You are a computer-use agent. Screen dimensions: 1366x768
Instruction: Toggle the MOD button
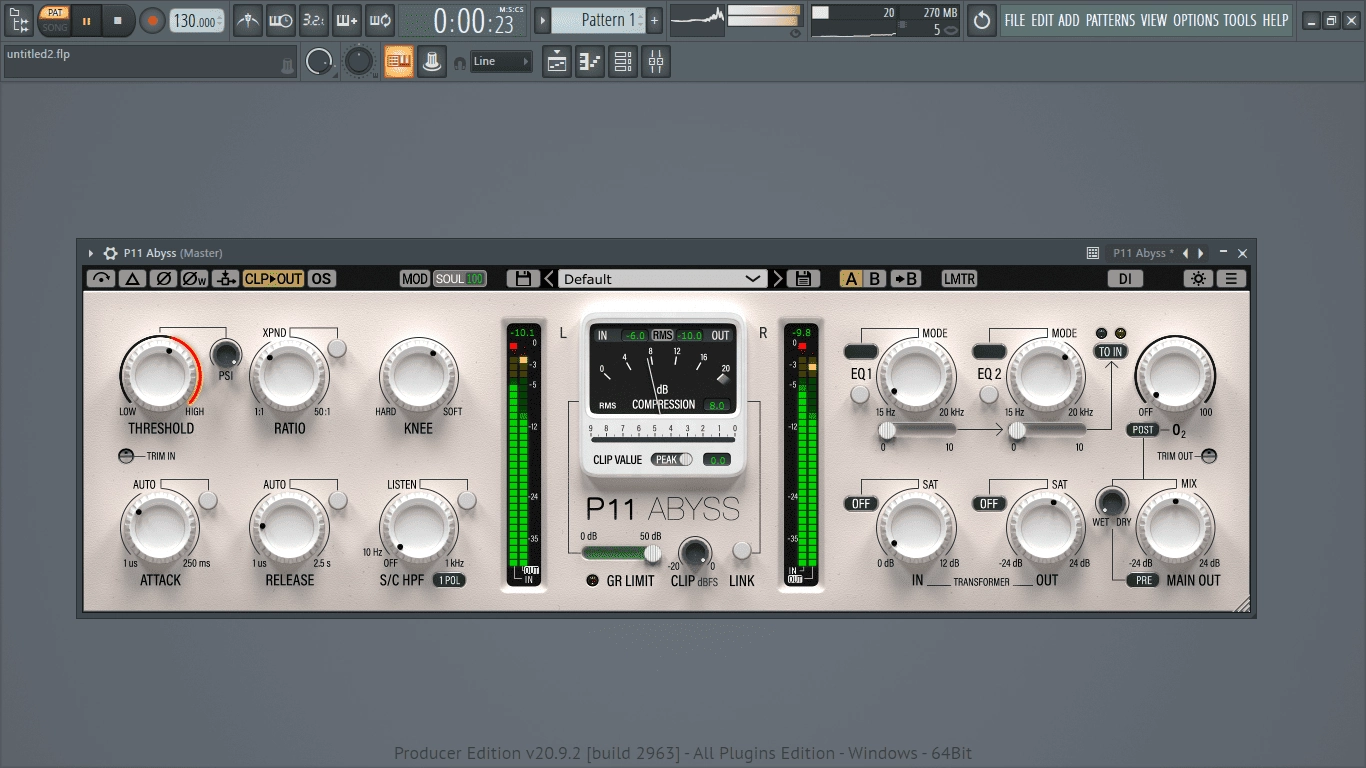tap(415, 279)
